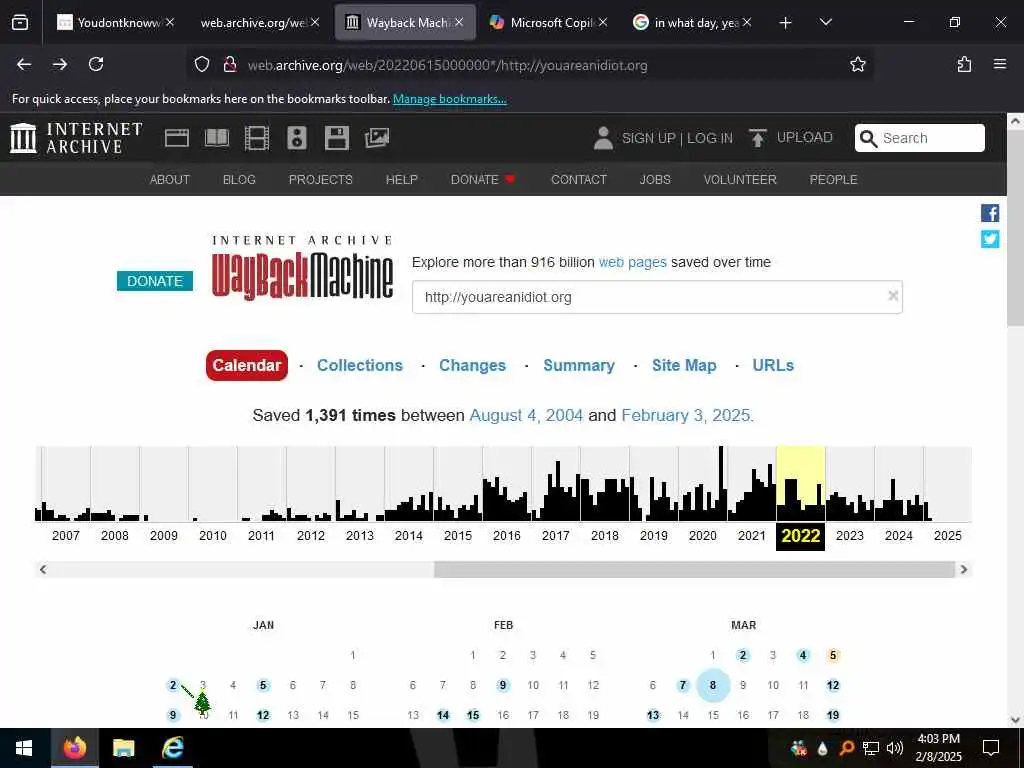Share page on Twitter

(x=990, y=239)
